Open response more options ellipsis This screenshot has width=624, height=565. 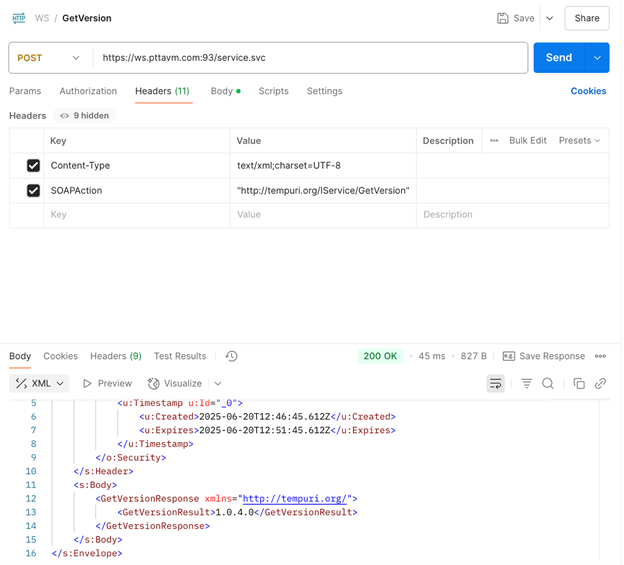600,356
